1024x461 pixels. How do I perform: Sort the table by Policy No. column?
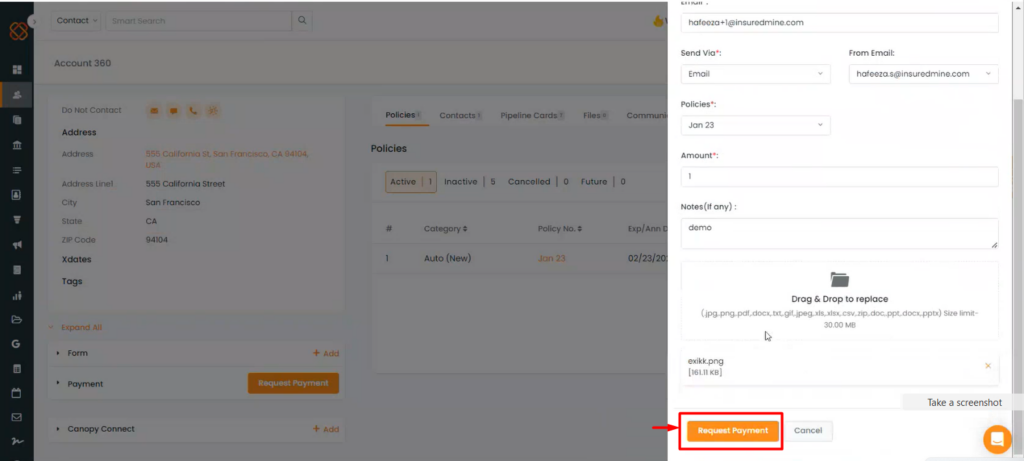coord(560,229)
